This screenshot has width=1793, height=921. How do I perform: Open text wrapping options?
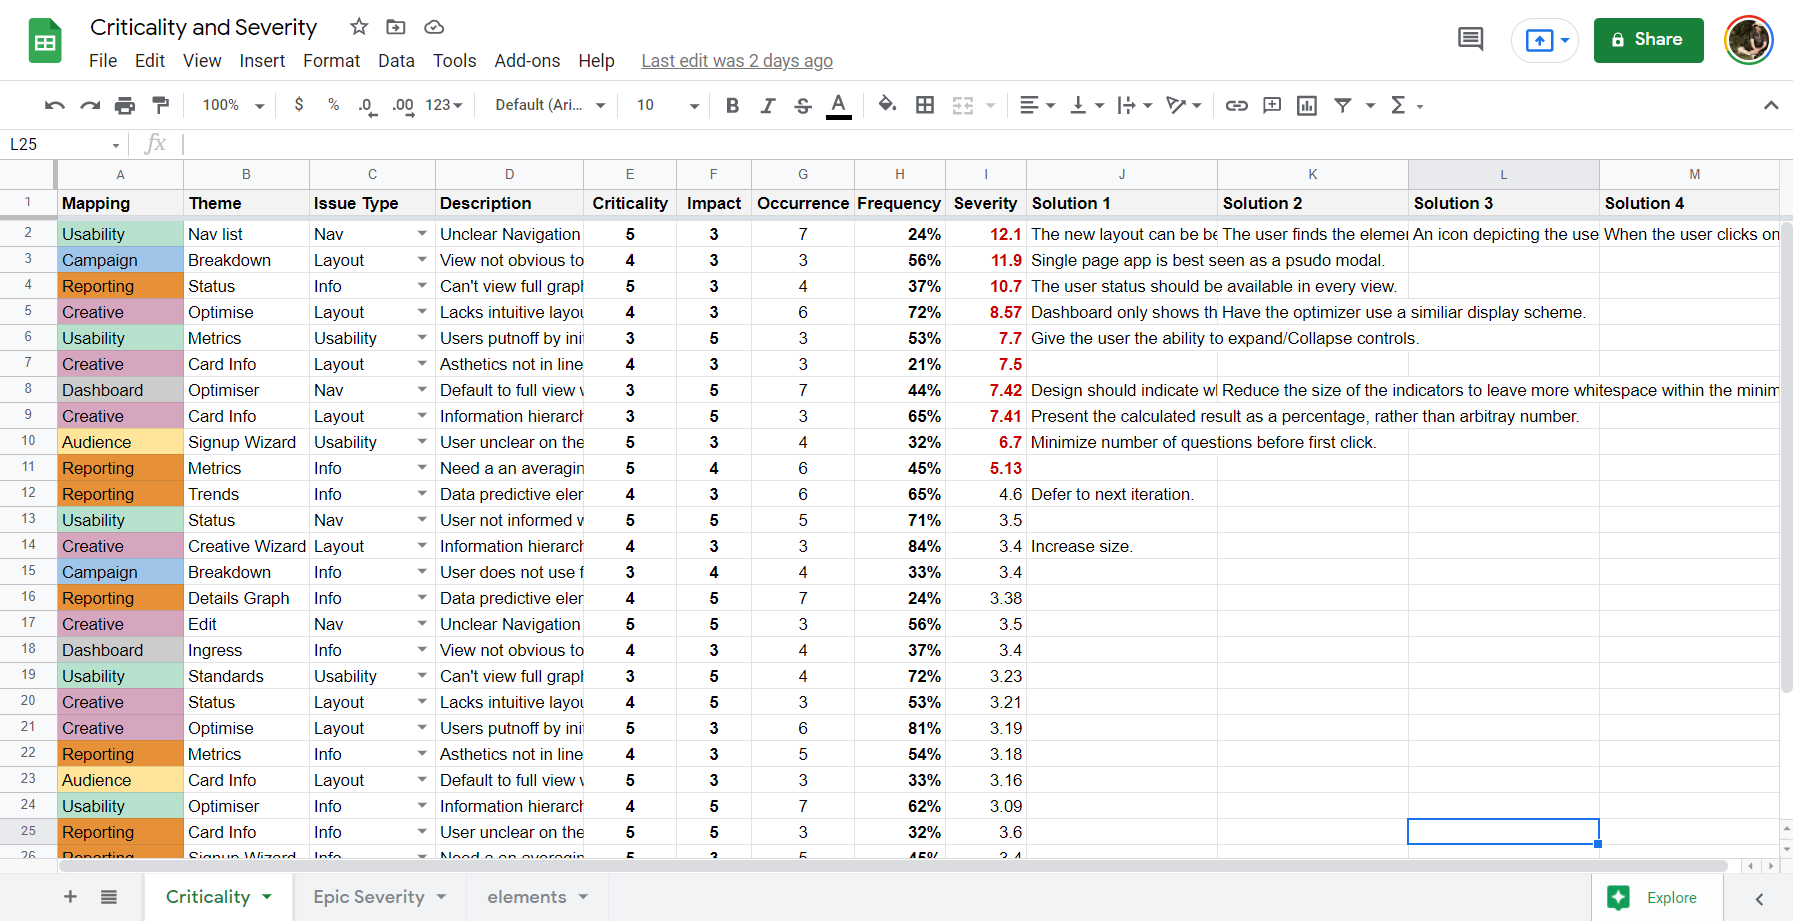[1135, 105]
